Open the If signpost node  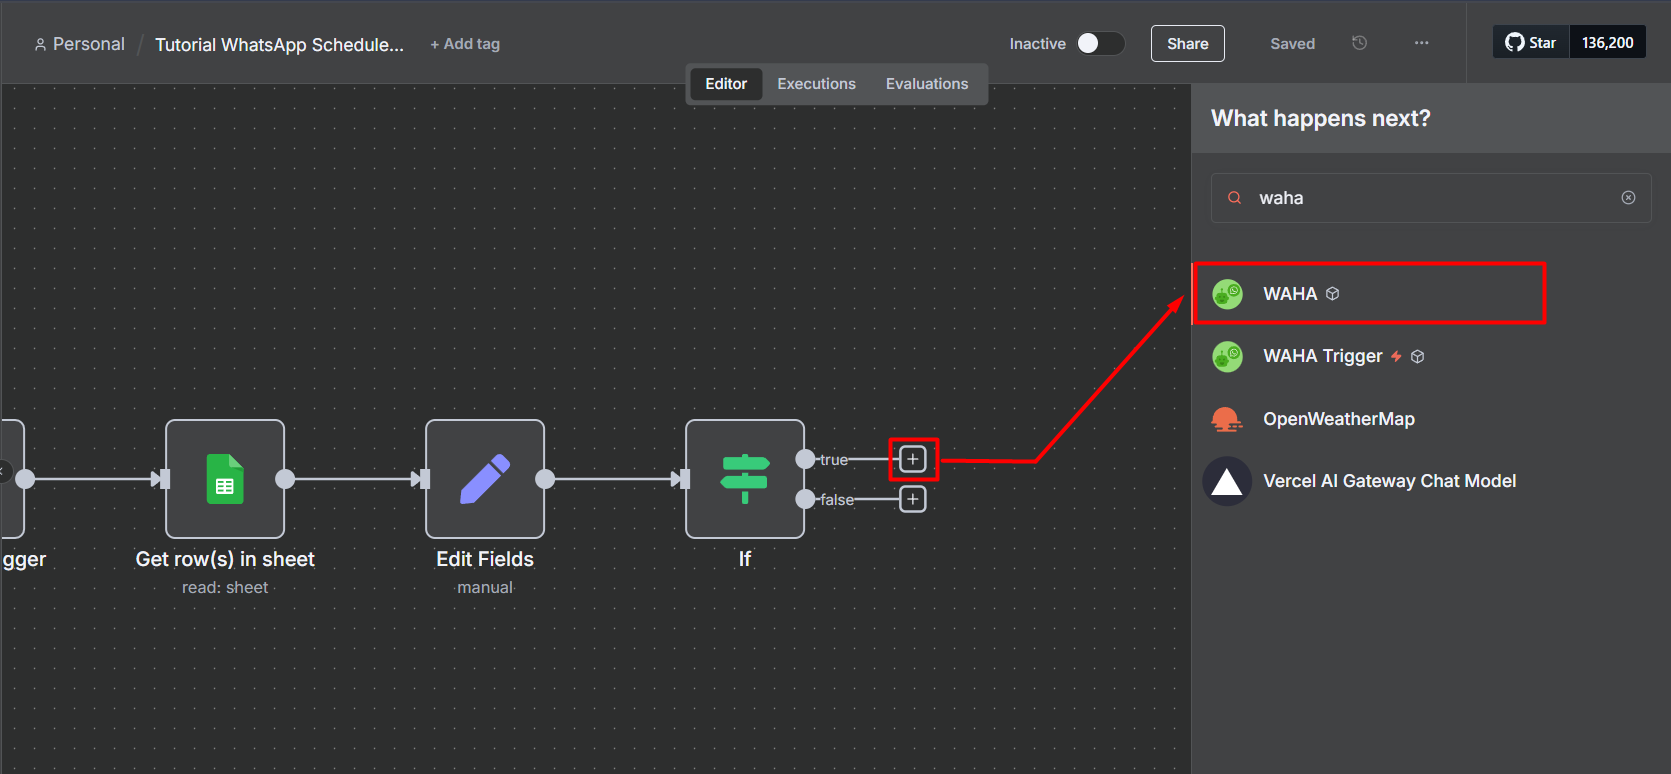[x=745, y=479]
